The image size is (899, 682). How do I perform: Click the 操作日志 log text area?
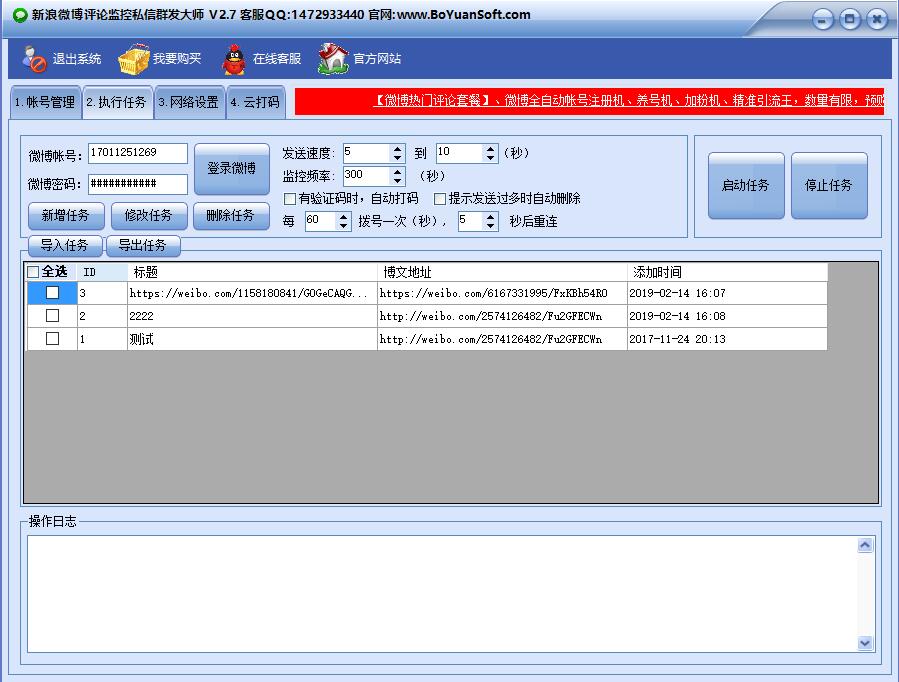click(443, 594)
